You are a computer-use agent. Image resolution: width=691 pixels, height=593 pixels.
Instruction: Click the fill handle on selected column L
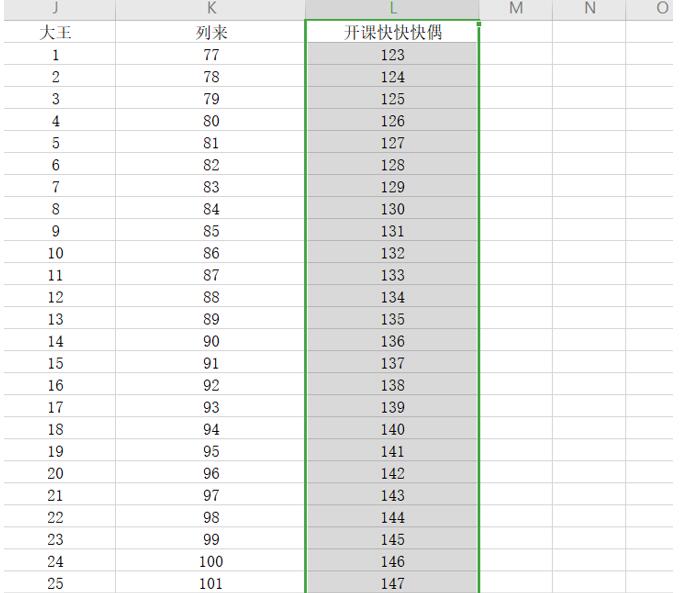pos(479,24)
